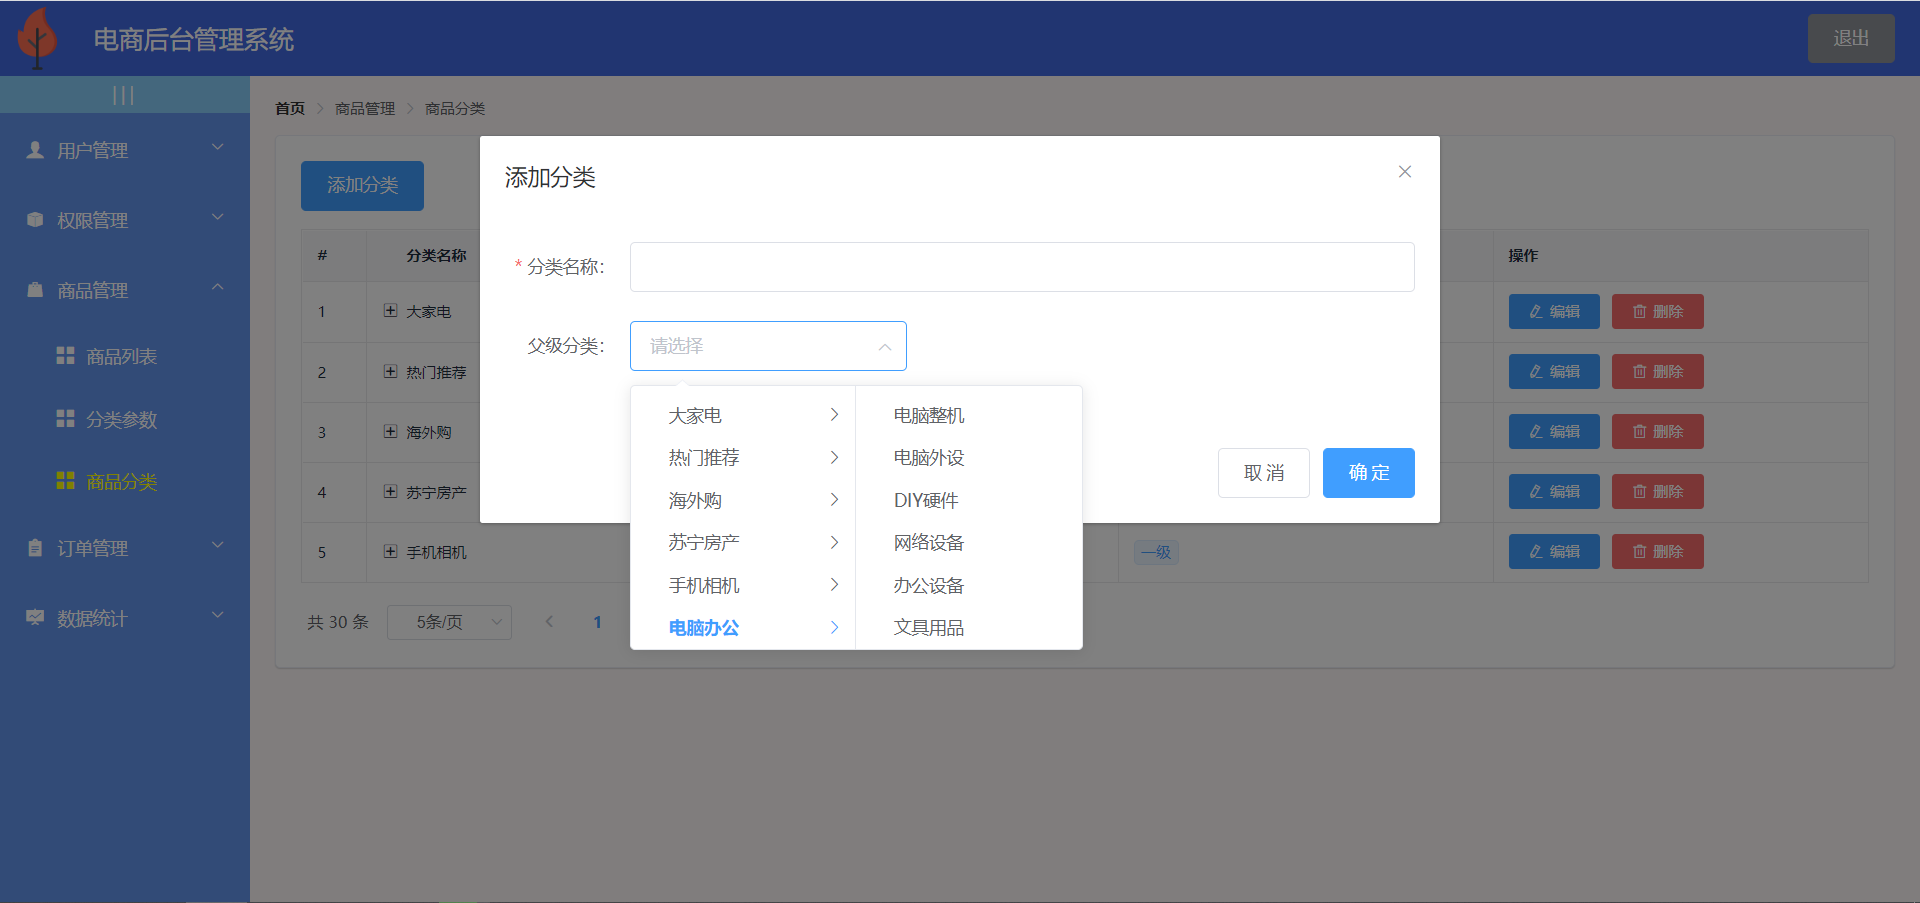Click the user management icon in sidebar
The width and height of the screenshot is (1920, 903).
tap(33, 150)
